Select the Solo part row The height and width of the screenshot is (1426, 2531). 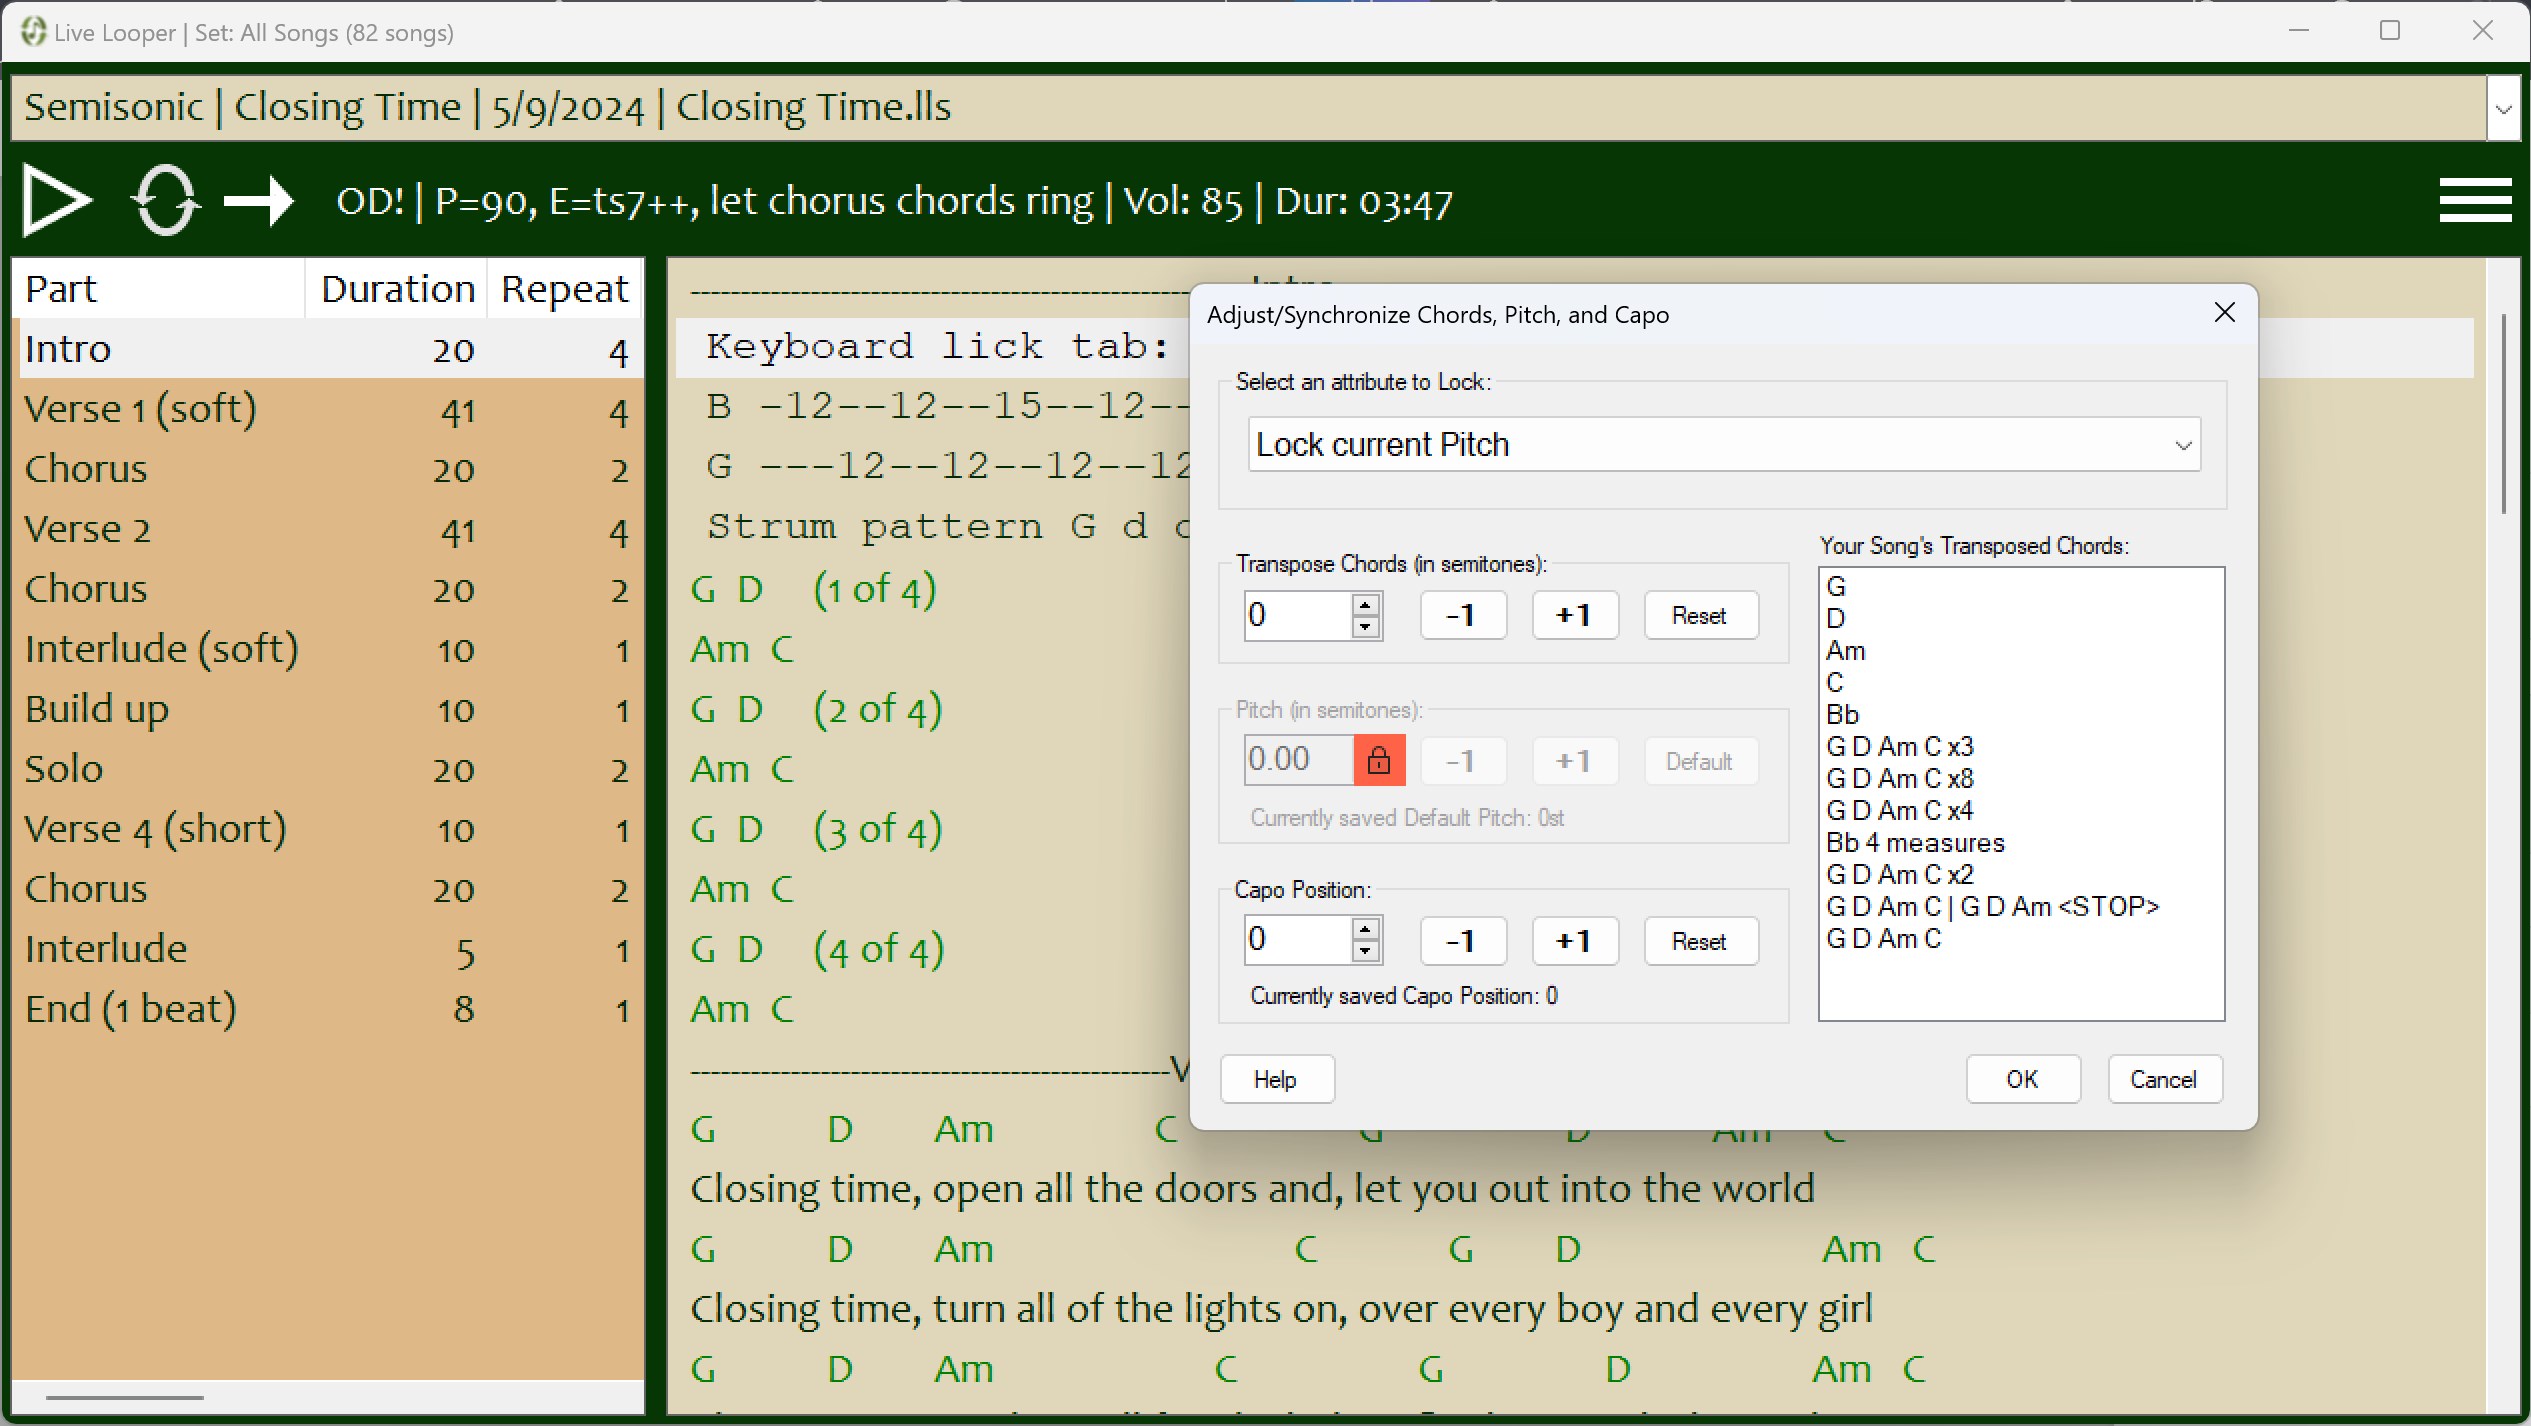[x=328, y=769]
